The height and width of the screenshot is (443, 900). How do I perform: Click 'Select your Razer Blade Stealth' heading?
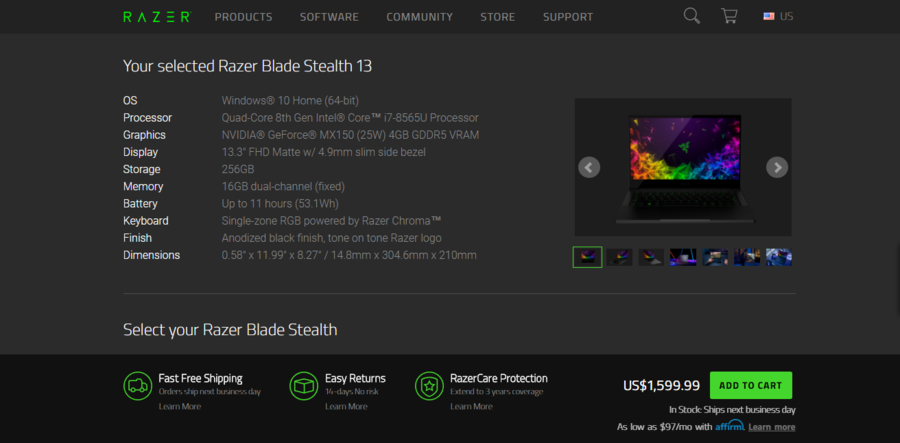tap(230, 330)
